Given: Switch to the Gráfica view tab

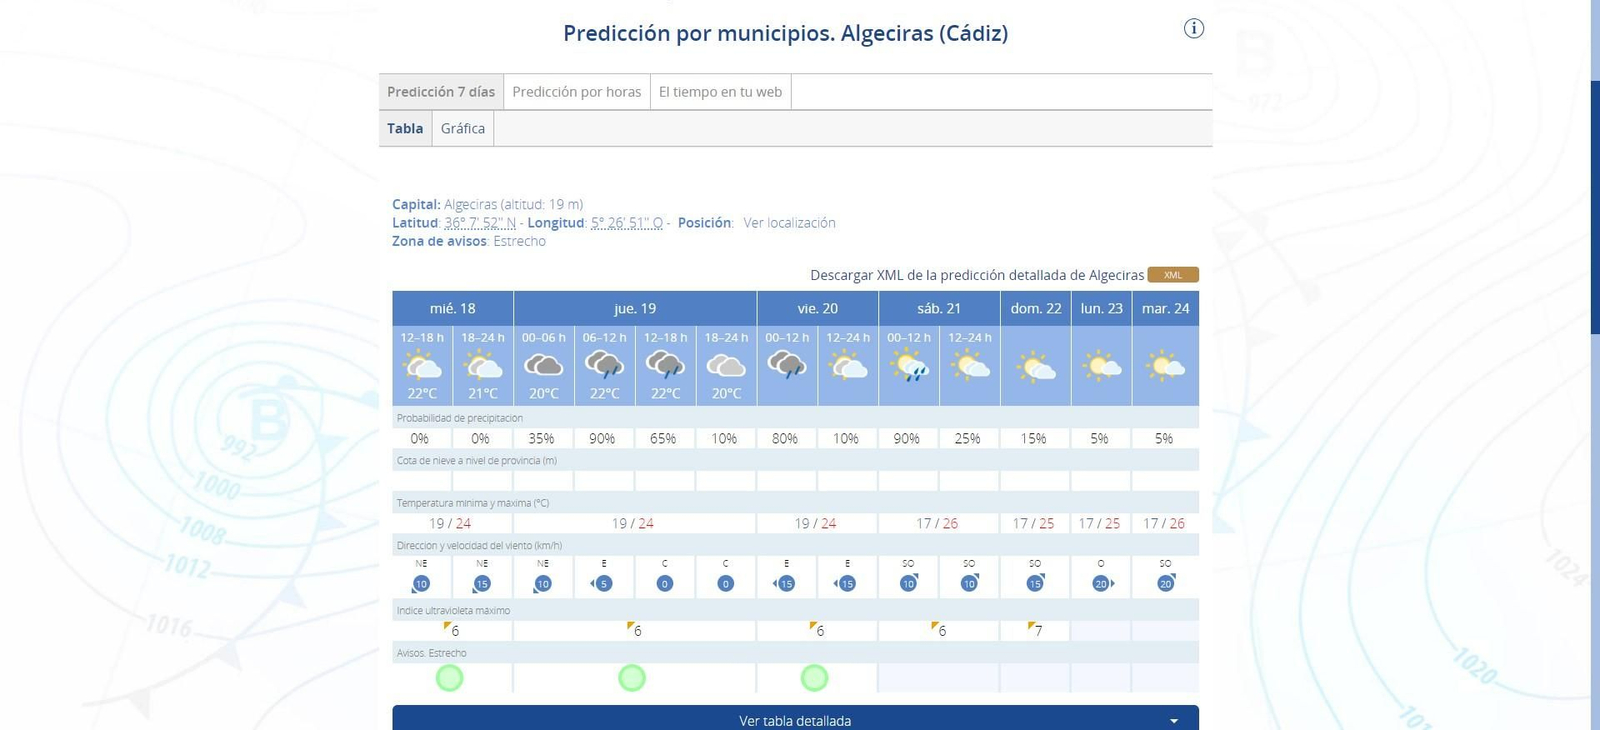Looking at the screenshot, I should (x=463, y=128).
